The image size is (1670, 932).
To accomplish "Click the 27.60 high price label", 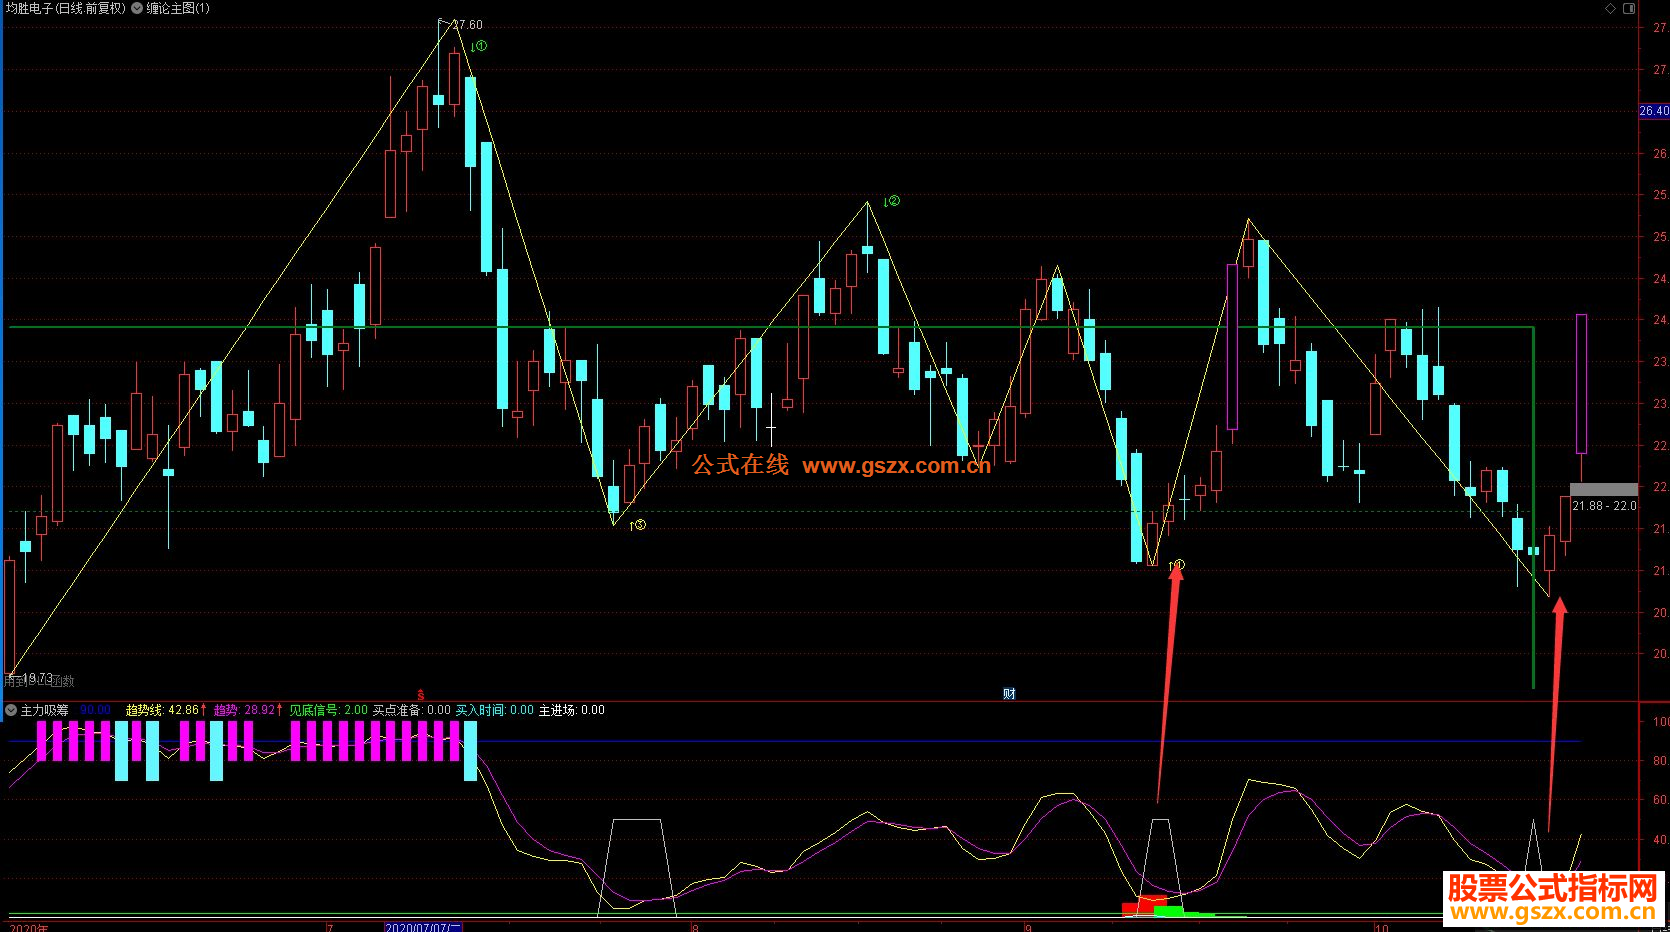I will coord(466,25).
